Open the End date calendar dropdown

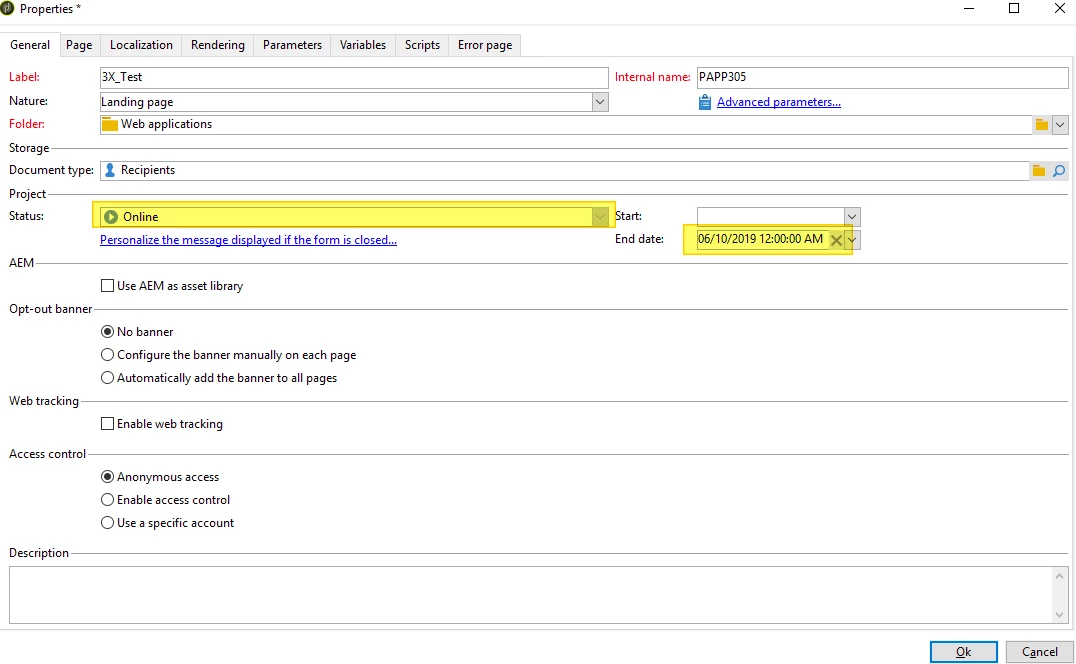(852, 240)
